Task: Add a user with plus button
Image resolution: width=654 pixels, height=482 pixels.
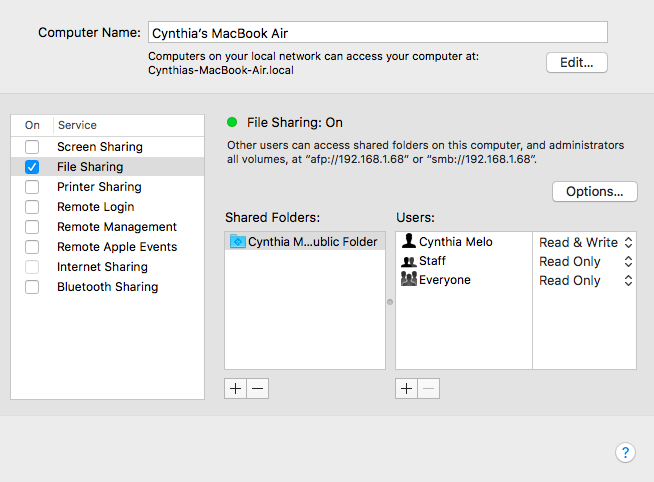Action: pyautogui.click(x=407, y=389)
